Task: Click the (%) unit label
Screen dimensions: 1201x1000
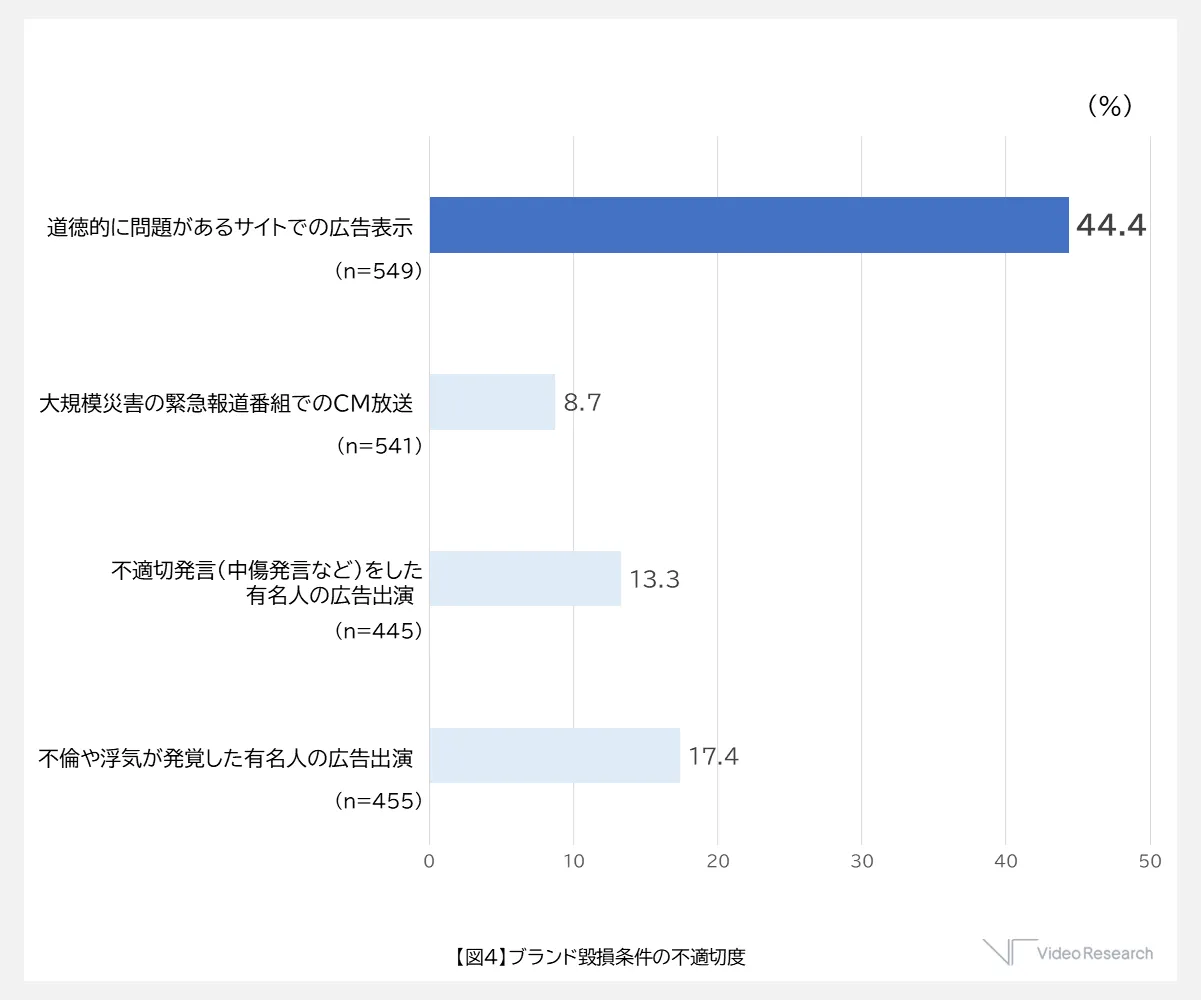Action: click(1109, 106)
